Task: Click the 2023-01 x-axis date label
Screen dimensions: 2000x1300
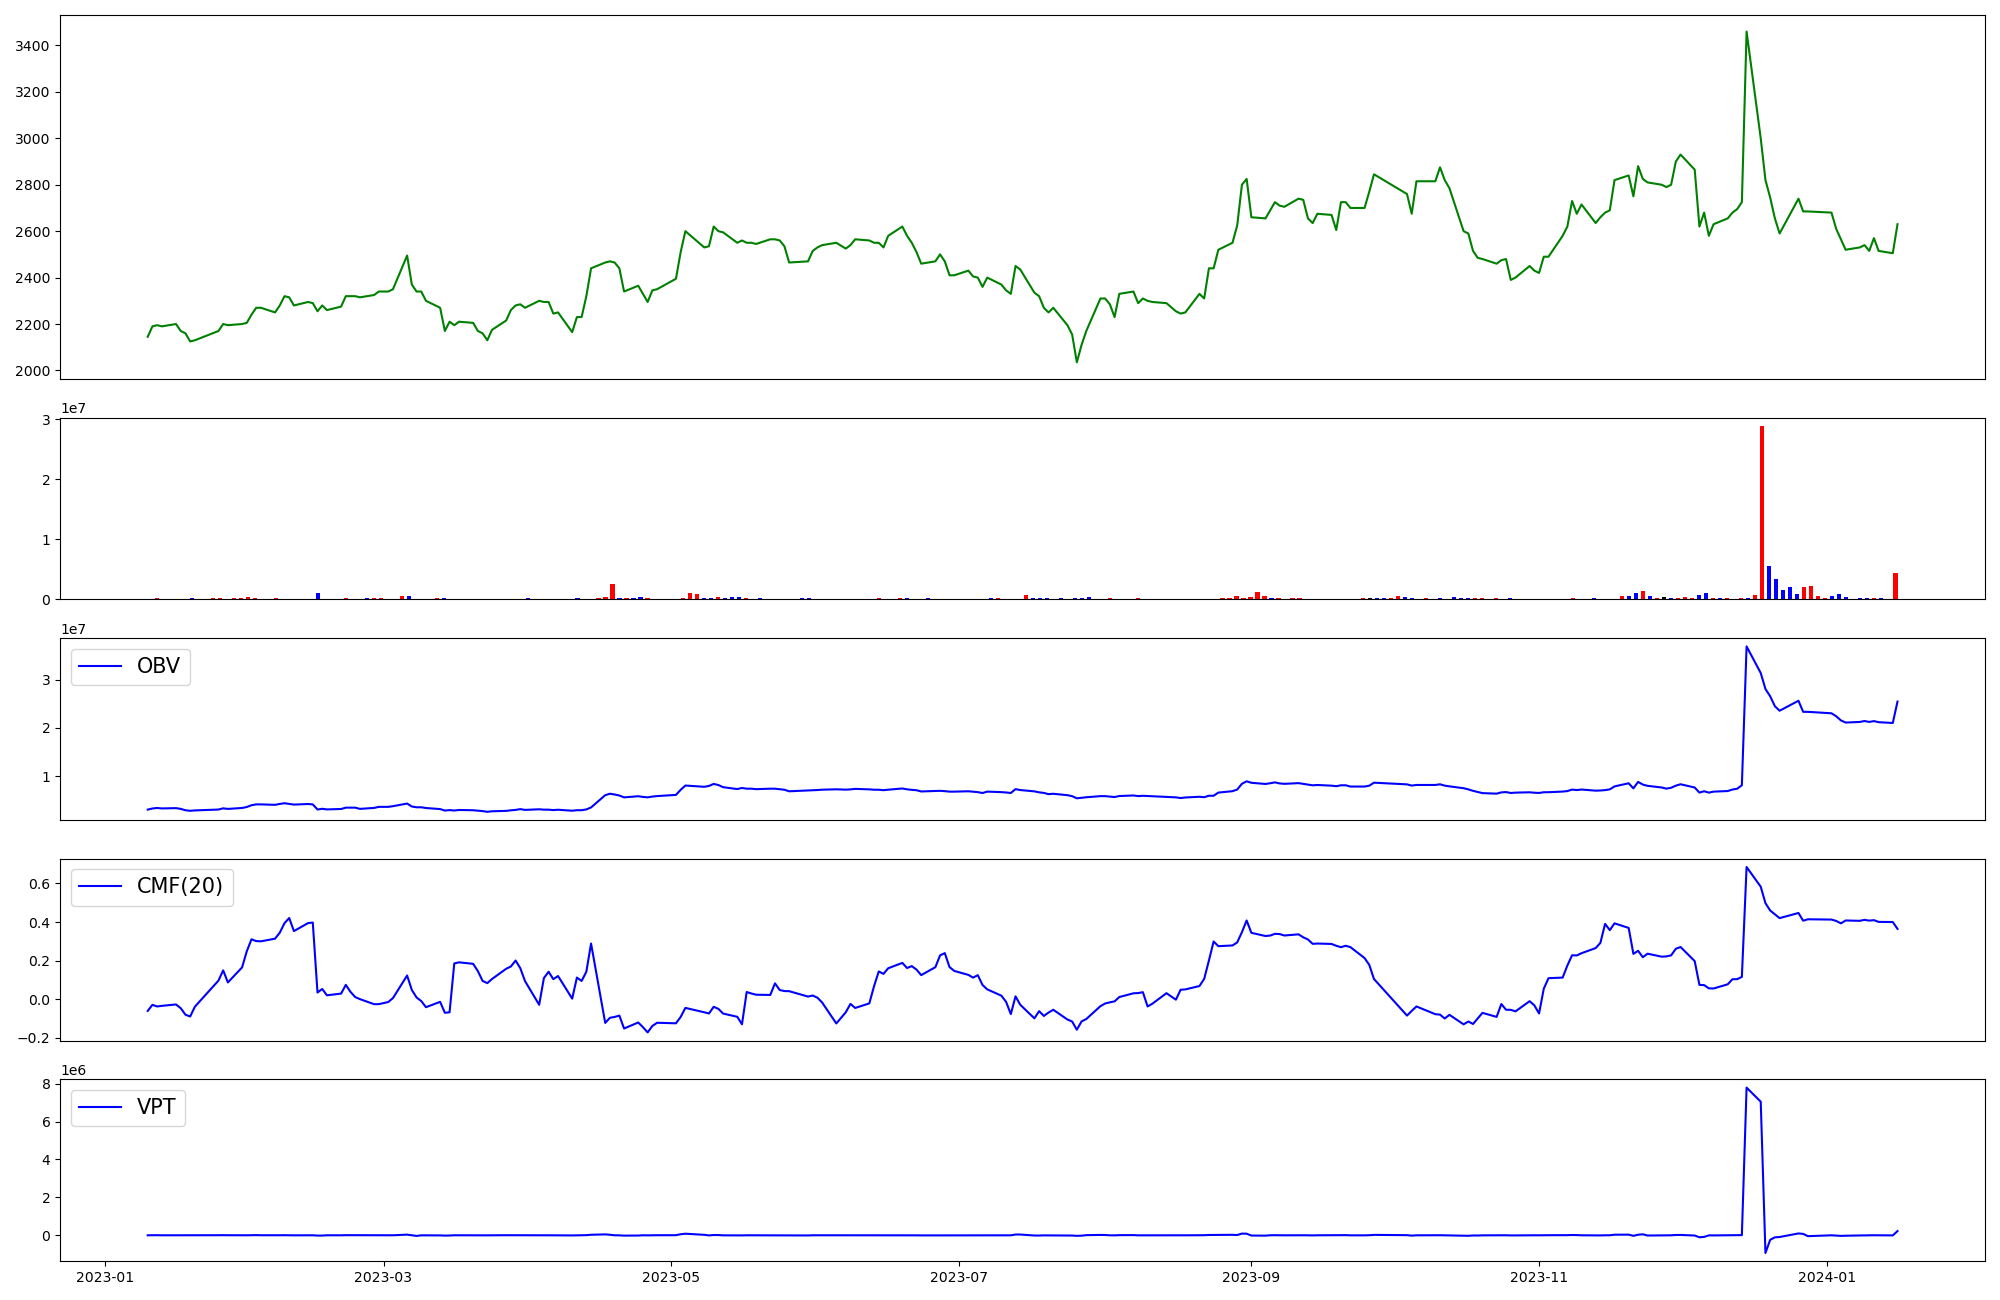Action: 105,1277
